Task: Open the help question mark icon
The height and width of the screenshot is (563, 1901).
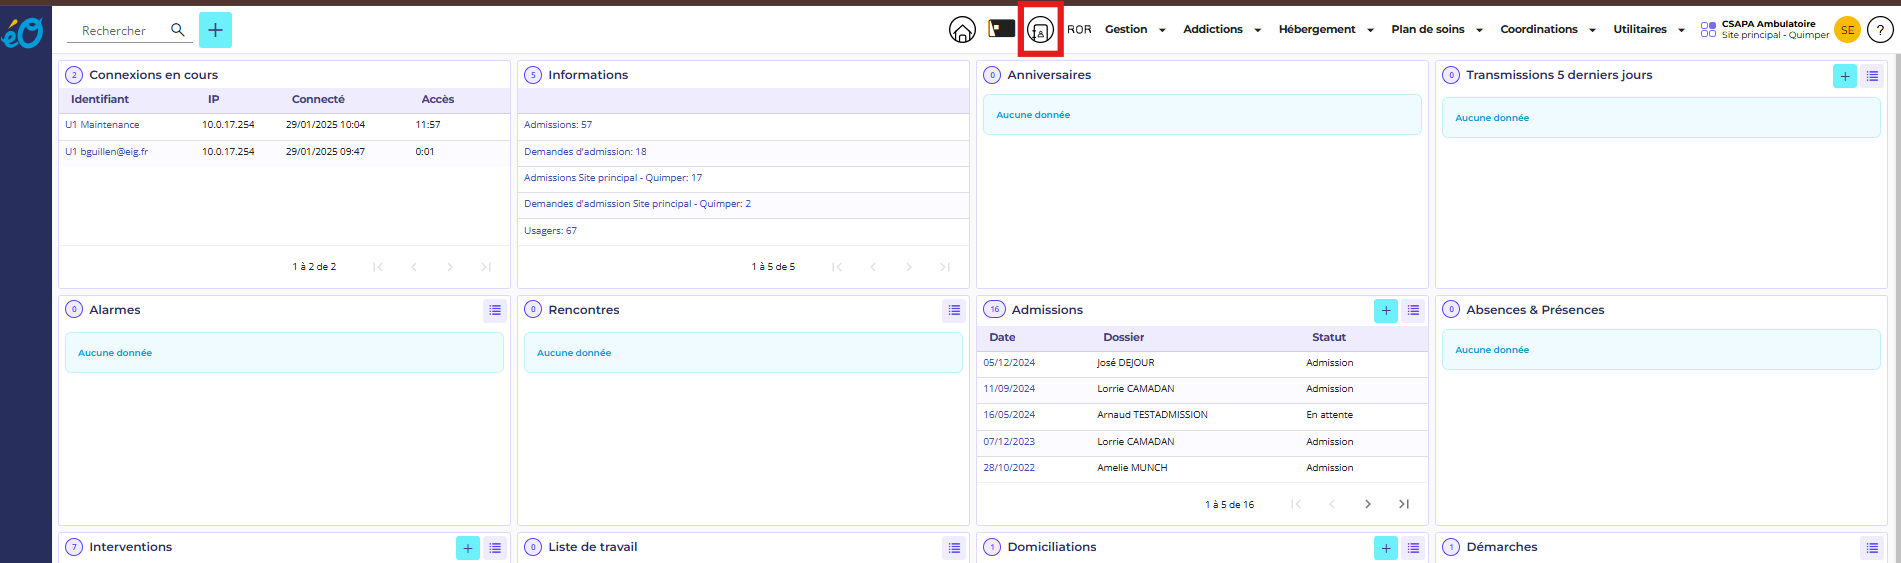Action: pyautogui.click(x=1880, y=30)
